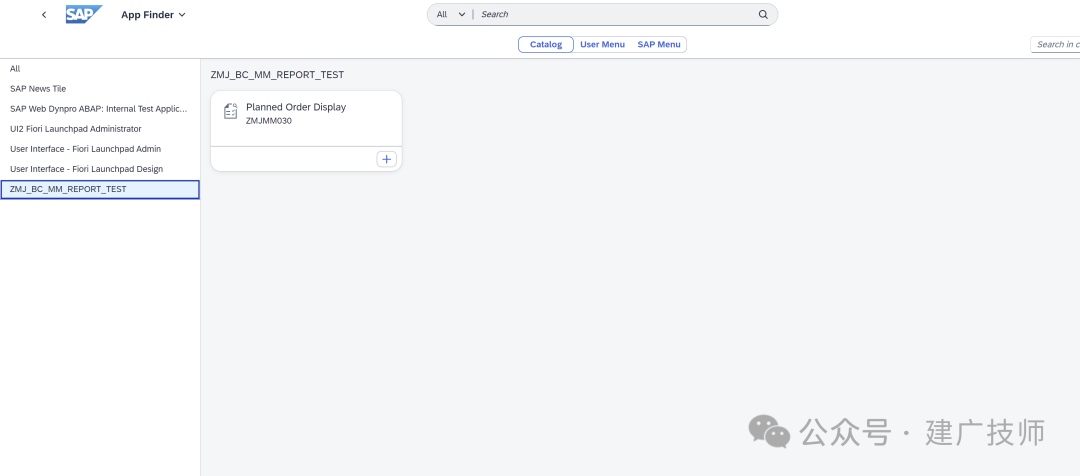Open the SAP logo home
Screen dimensions: 1080x476
tap(84, 14)
